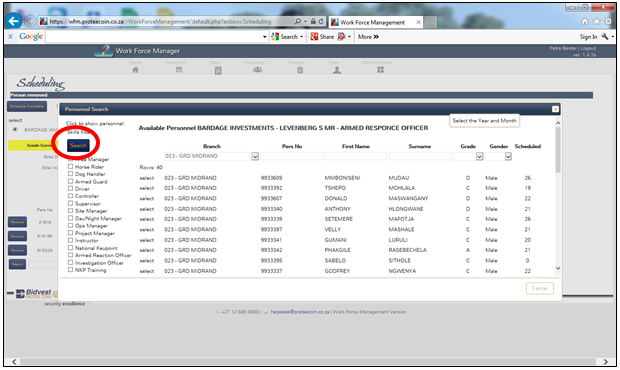Tick the Armed Reaction Officer checkbox
This screenshot has height=370, width=620.
tap(70, 255)
